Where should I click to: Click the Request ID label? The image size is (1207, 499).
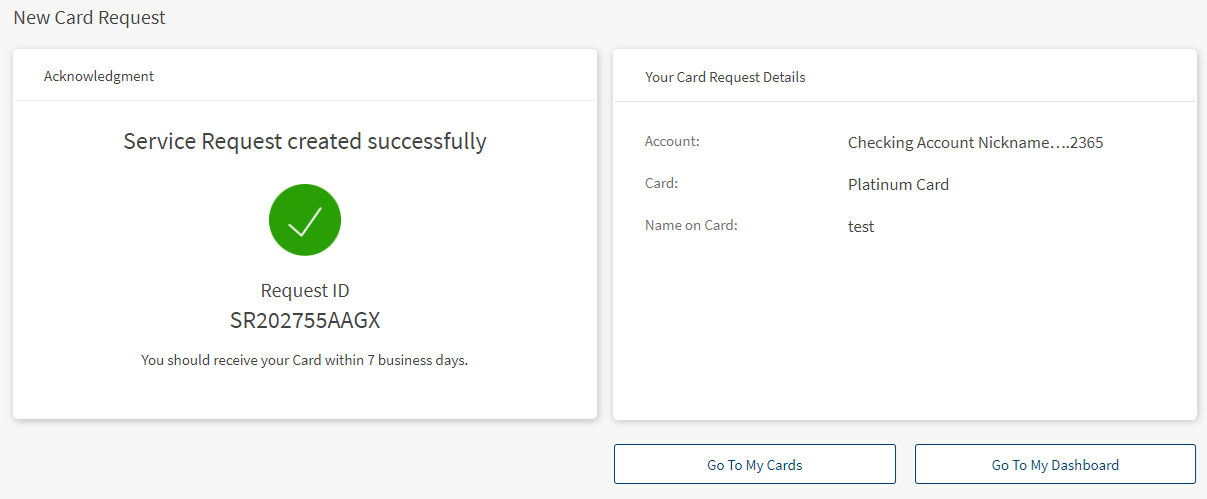point(305,291)
